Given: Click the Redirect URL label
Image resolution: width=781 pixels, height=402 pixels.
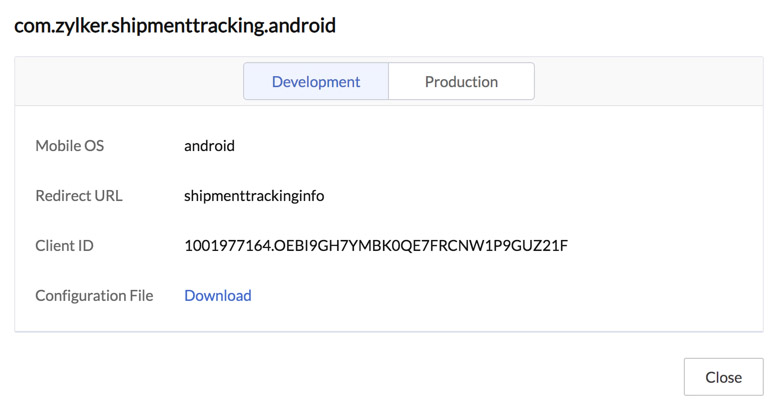Looking at the screenshot, I should click(x=79, y=195).
